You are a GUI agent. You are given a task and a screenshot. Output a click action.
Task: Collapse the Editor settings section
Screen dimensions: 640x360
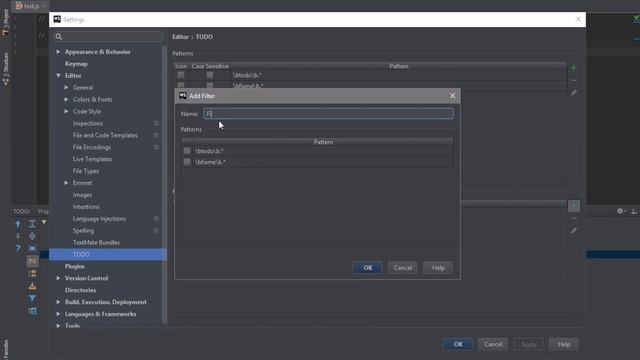pyautogui.click(x=58, y=76)
